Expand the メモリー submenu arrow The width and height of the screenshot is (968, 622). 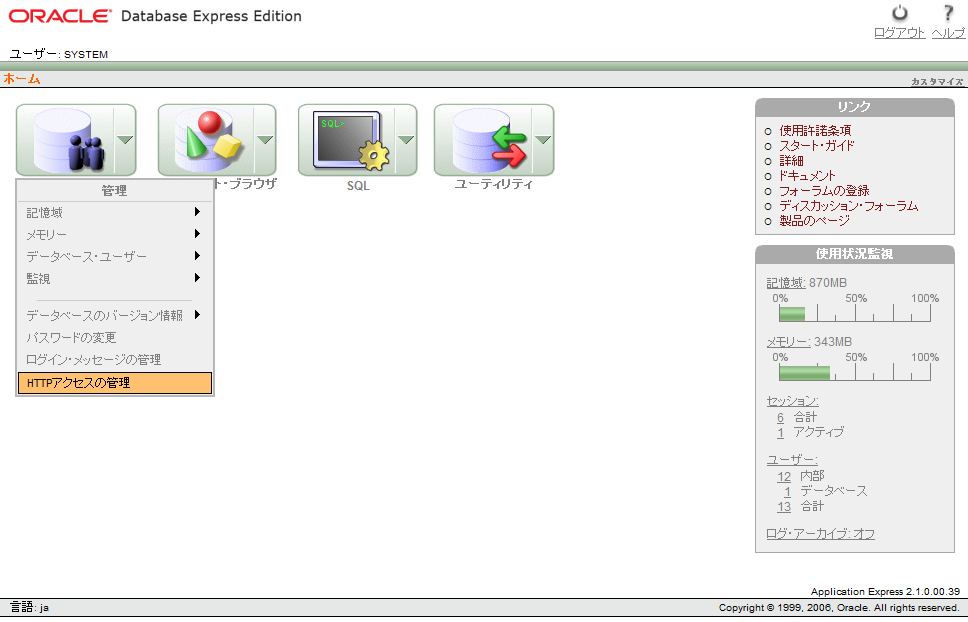point(198,234)
